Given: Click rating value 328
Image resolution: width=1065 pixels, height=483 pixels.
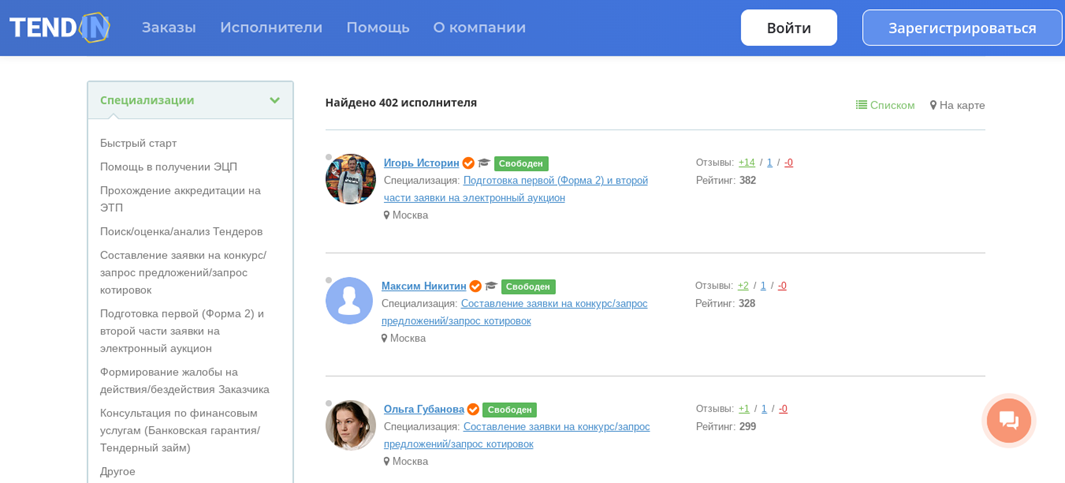Looking at the screenshot, I should pyautogui.click(x=746, y=304).
